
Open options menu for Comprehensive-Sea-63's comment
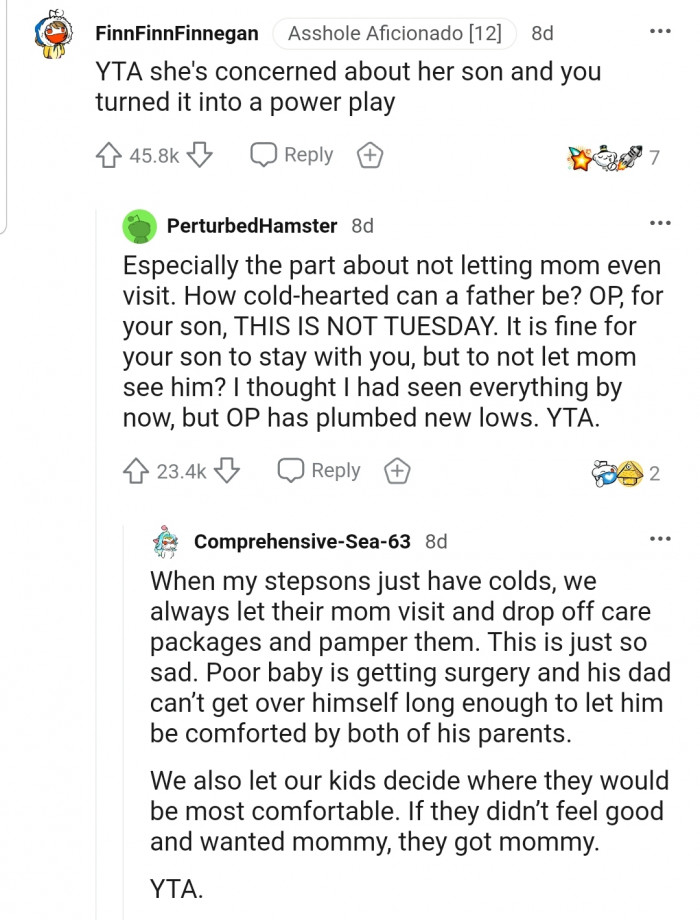coord(660,539)
